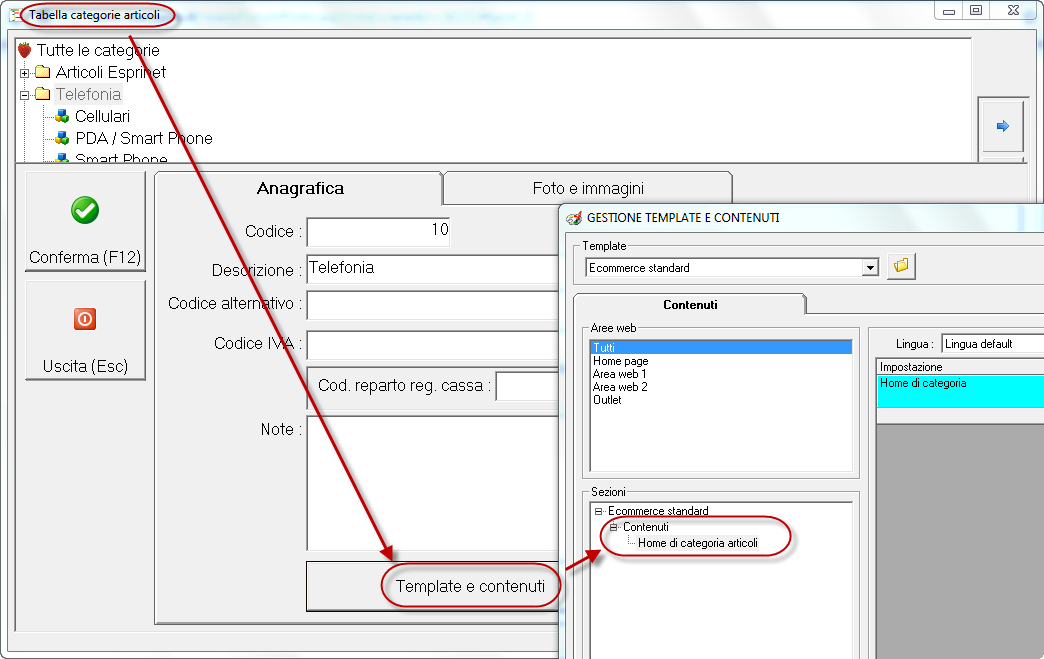Screen dimensions: 1044x659
Task: Click the Home di categoria highlighted row
Action: click(x=960, y=391)
